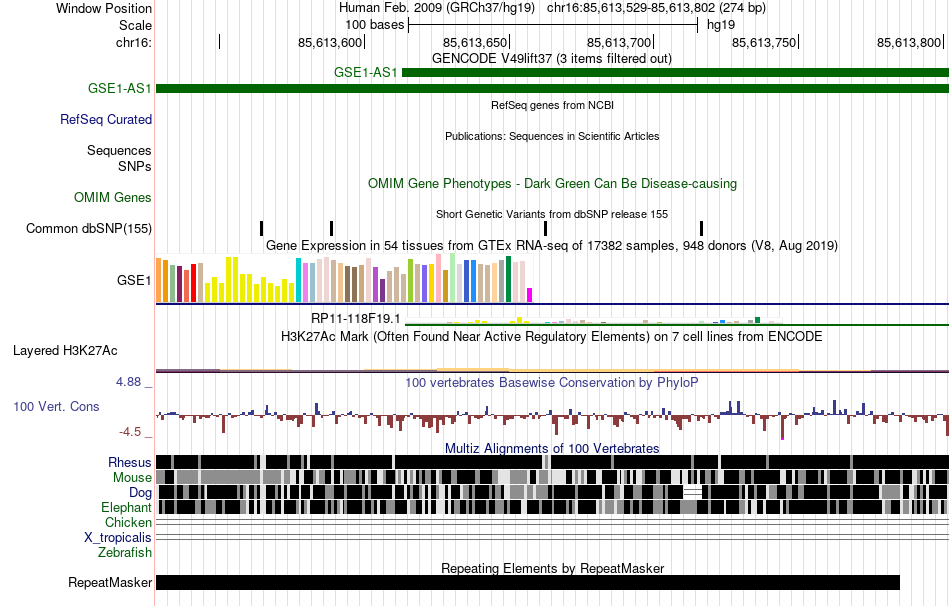This screenshot has height=606, width=950.
Task: Click Multiz Alignments of 100 Vertebrates title
Action: point(552,448)
